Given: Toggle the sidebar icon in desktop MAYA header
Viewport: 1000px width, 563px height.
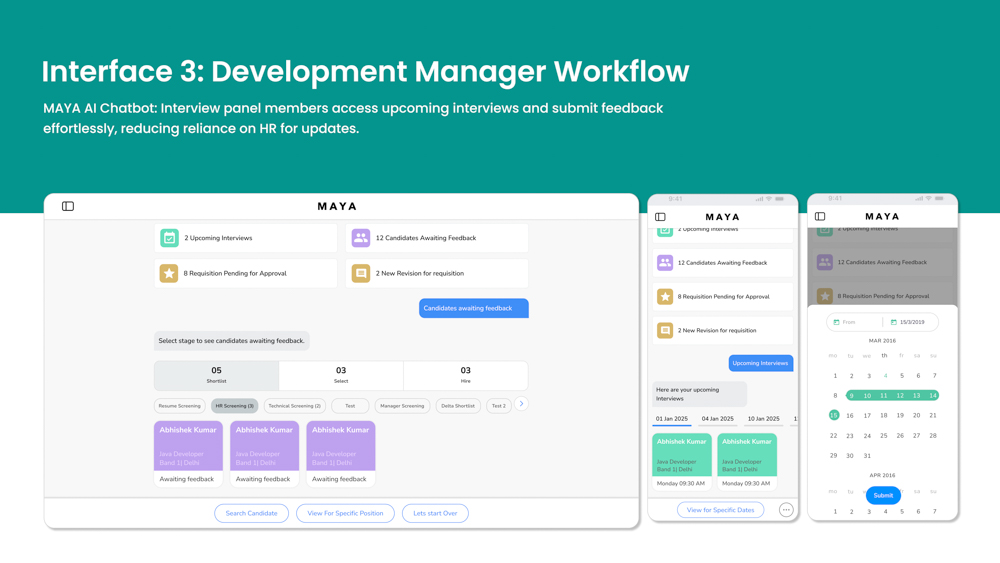Looking at the screenshot, I should coord(68,206).
